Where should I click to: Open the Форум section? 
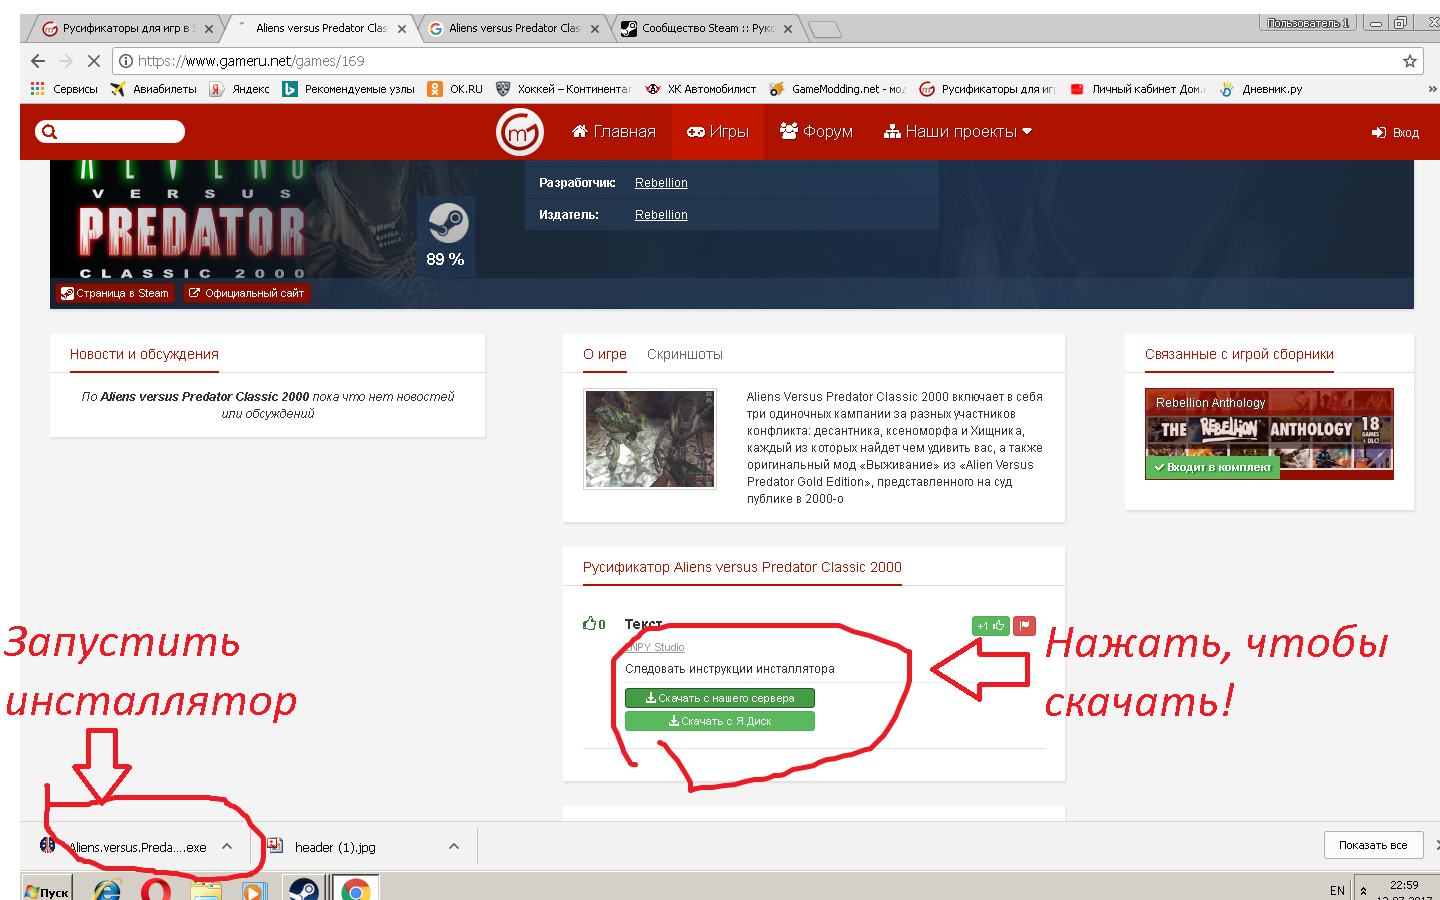816,132
